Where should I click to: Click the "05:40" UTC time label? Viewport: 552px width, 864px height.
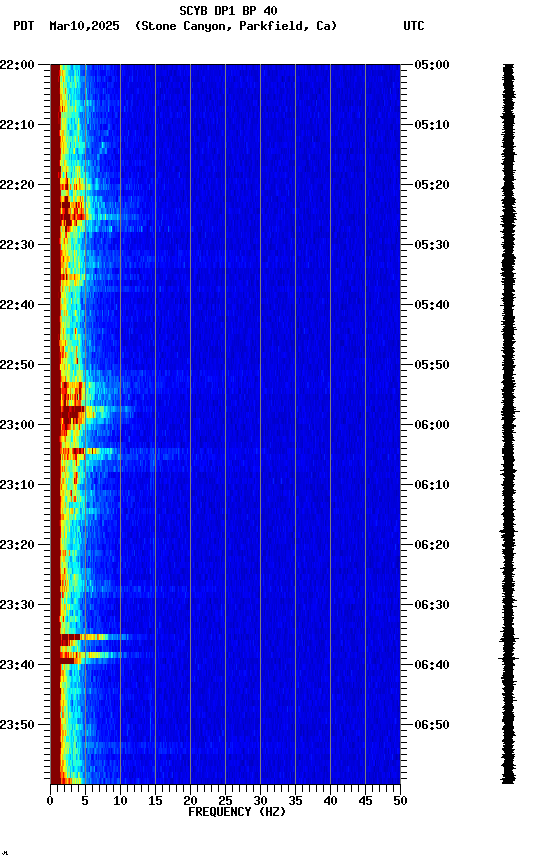click(x=432, y=305)
